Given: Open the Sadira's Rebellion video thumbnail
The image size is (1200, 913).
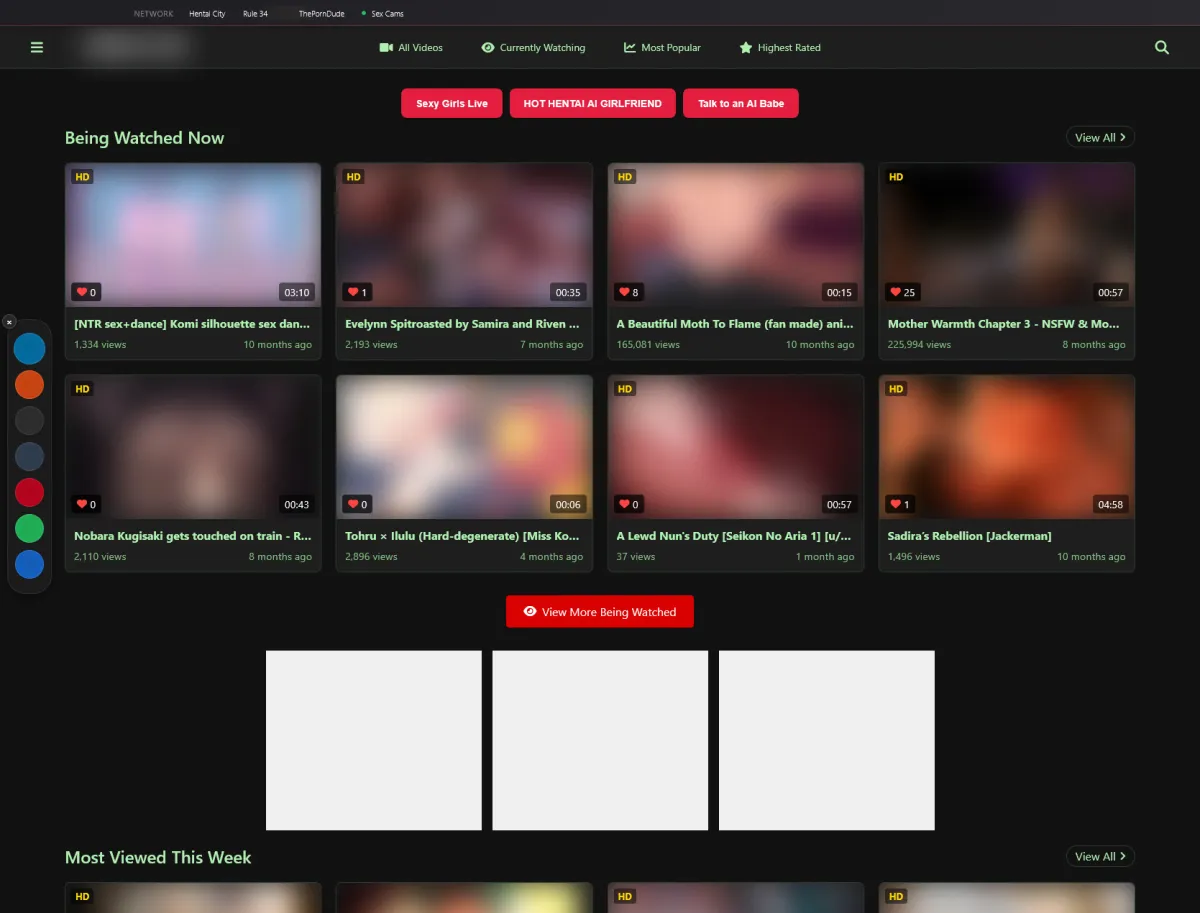Looking at the screenshot, I should point(1006,446).
